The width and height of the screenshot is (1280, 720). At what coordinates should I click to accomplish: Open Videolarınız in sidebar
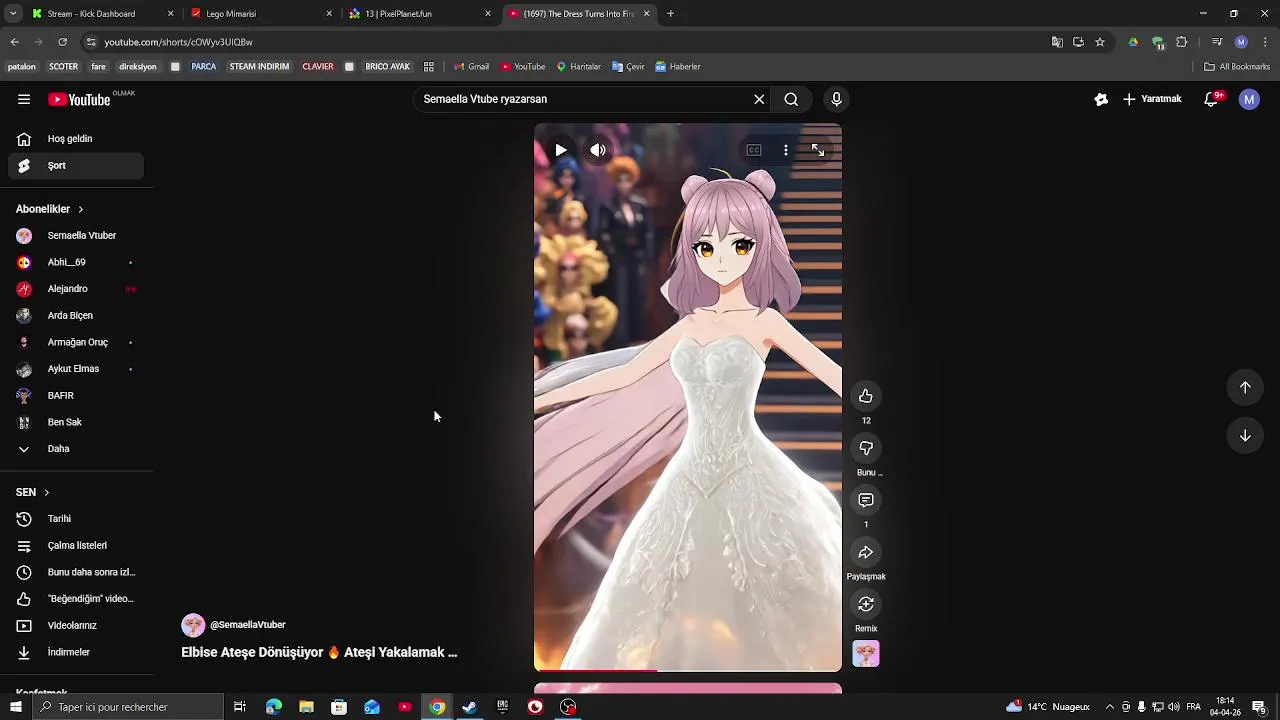click(x=76, y=626)
